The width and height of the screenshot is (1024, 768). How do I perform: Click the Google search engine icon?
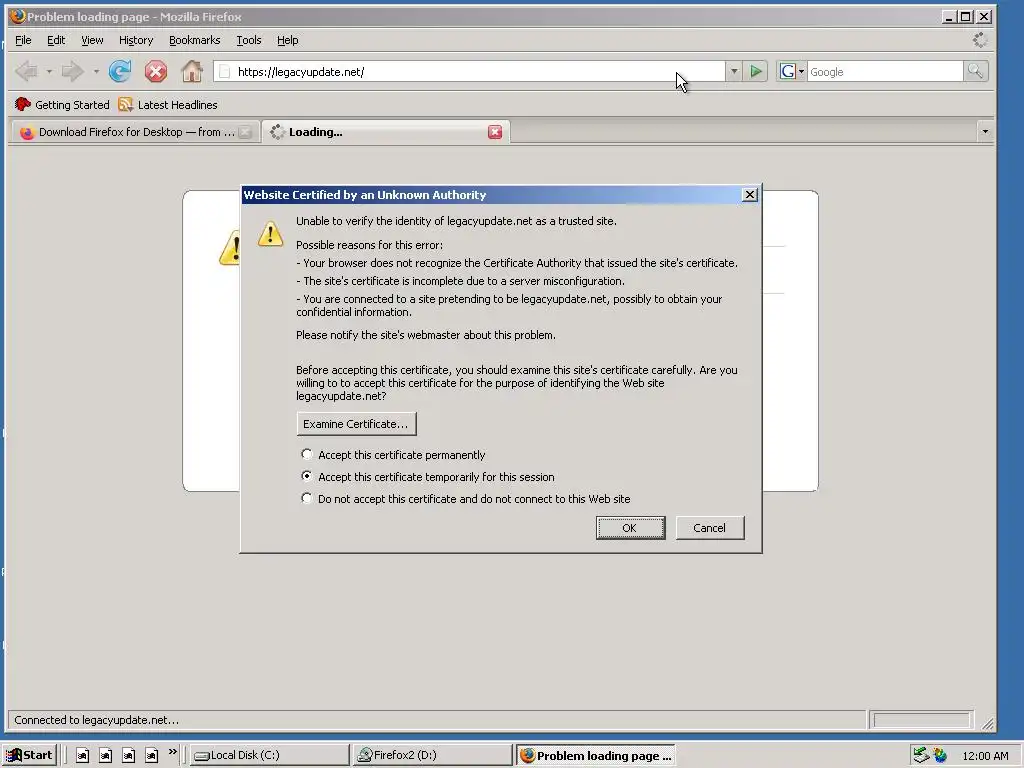pos(788,71)
